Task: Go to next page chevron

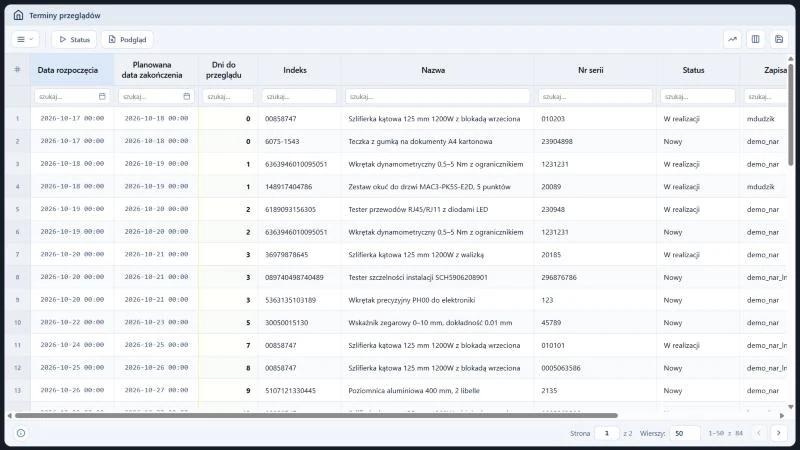Action: coord(779,433)
